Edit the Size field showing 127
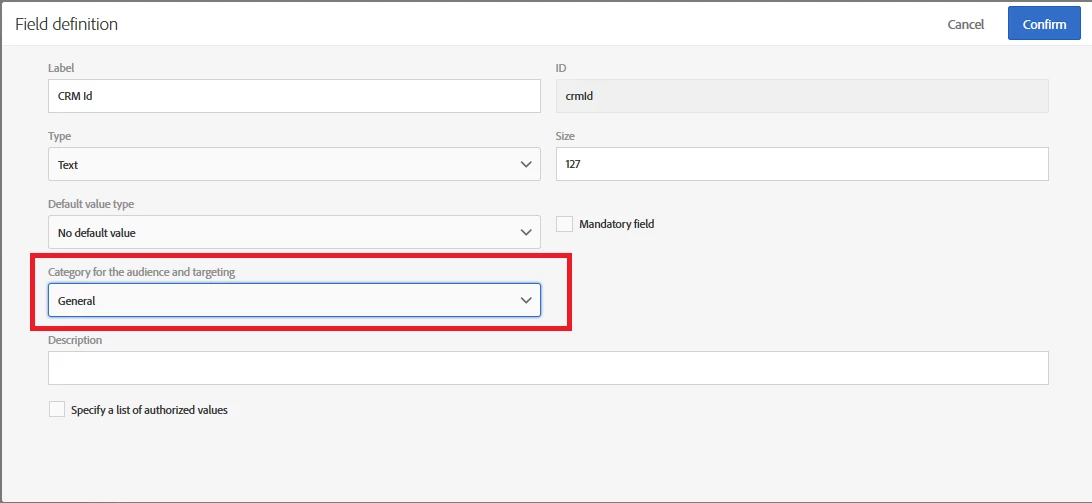Image resolution: width=1092 pixels, height=503 pixels. click(802, 164)
